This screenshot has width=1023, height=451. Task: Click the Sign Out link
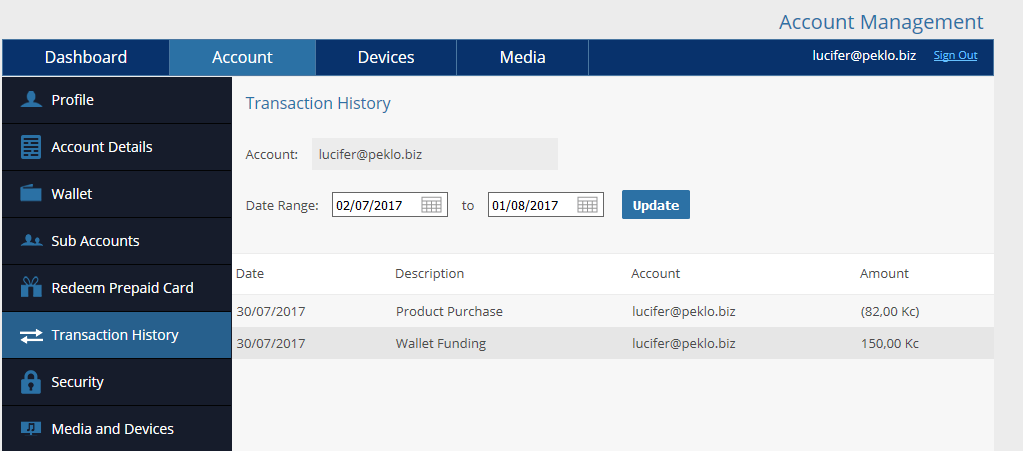point(955,55)
